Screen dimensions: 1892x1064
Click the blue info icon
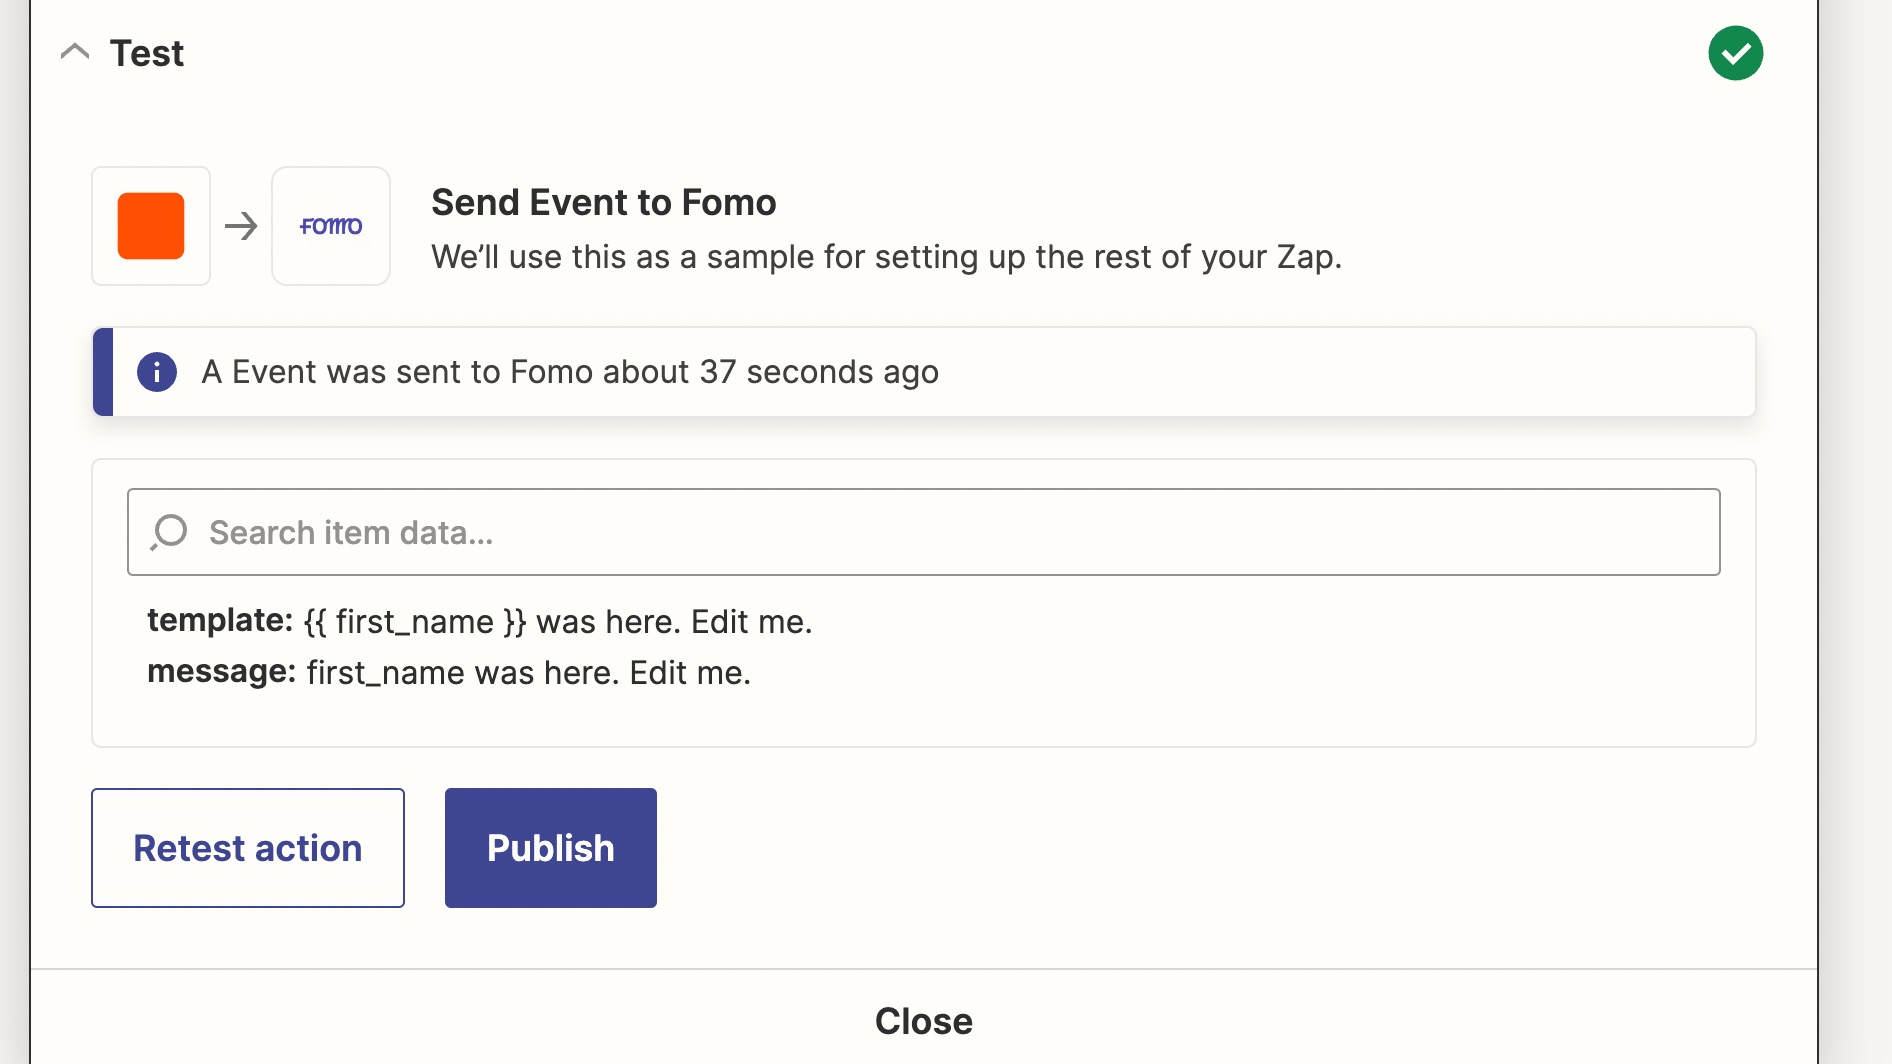point(157,372)
